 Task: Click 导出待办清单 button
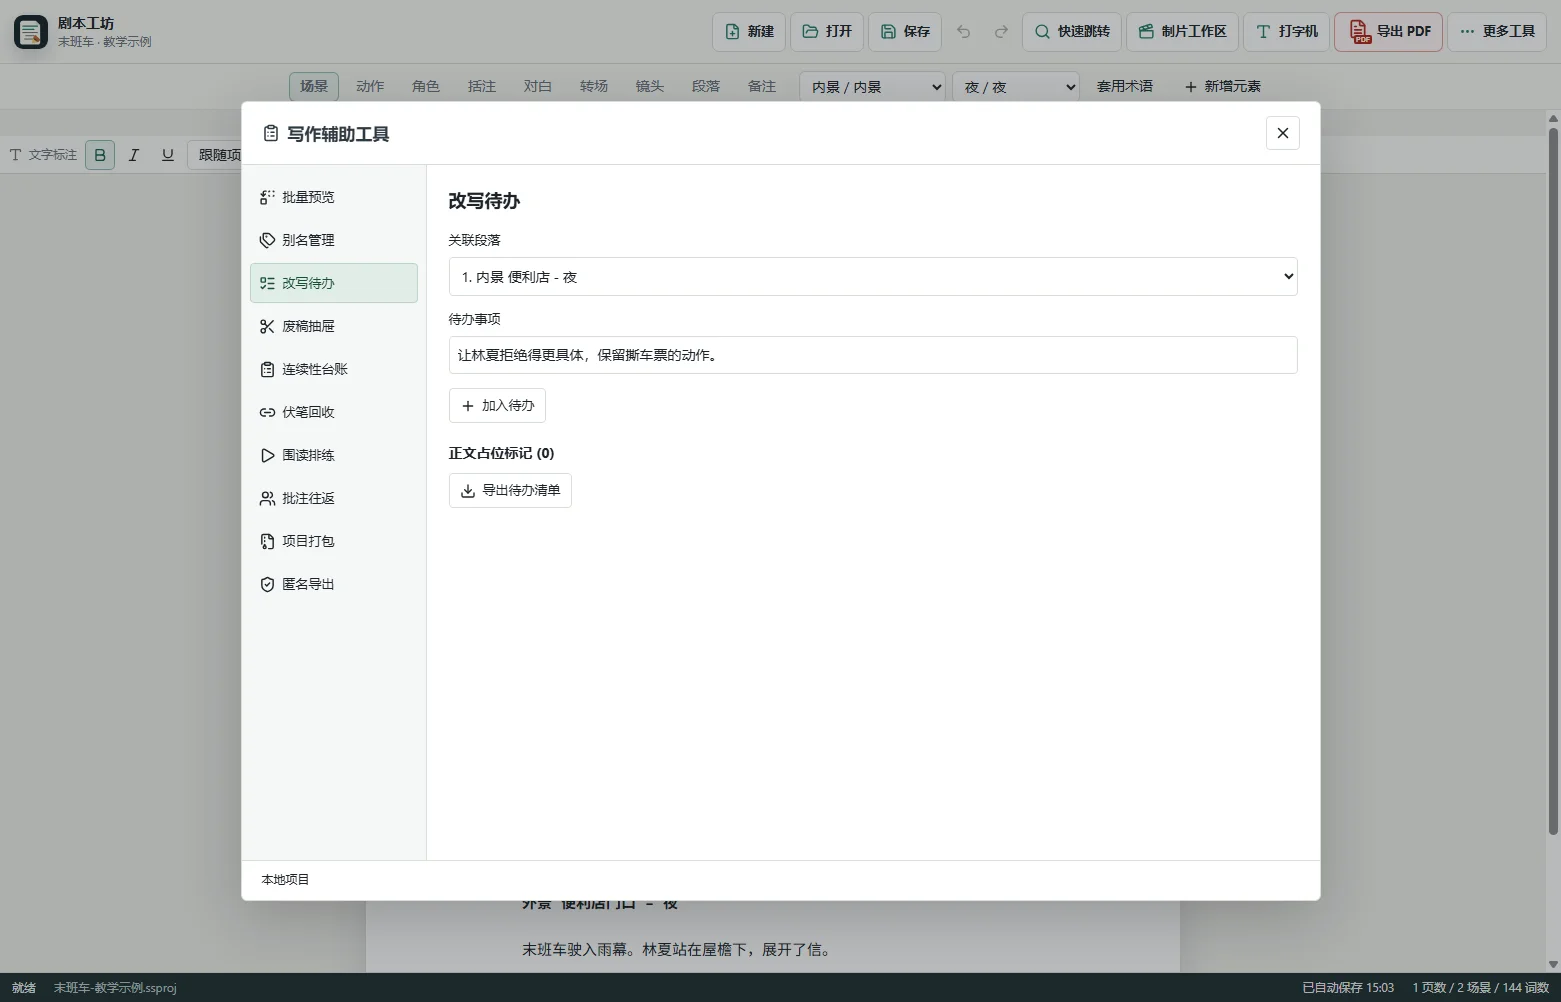(x=510, y=491)
